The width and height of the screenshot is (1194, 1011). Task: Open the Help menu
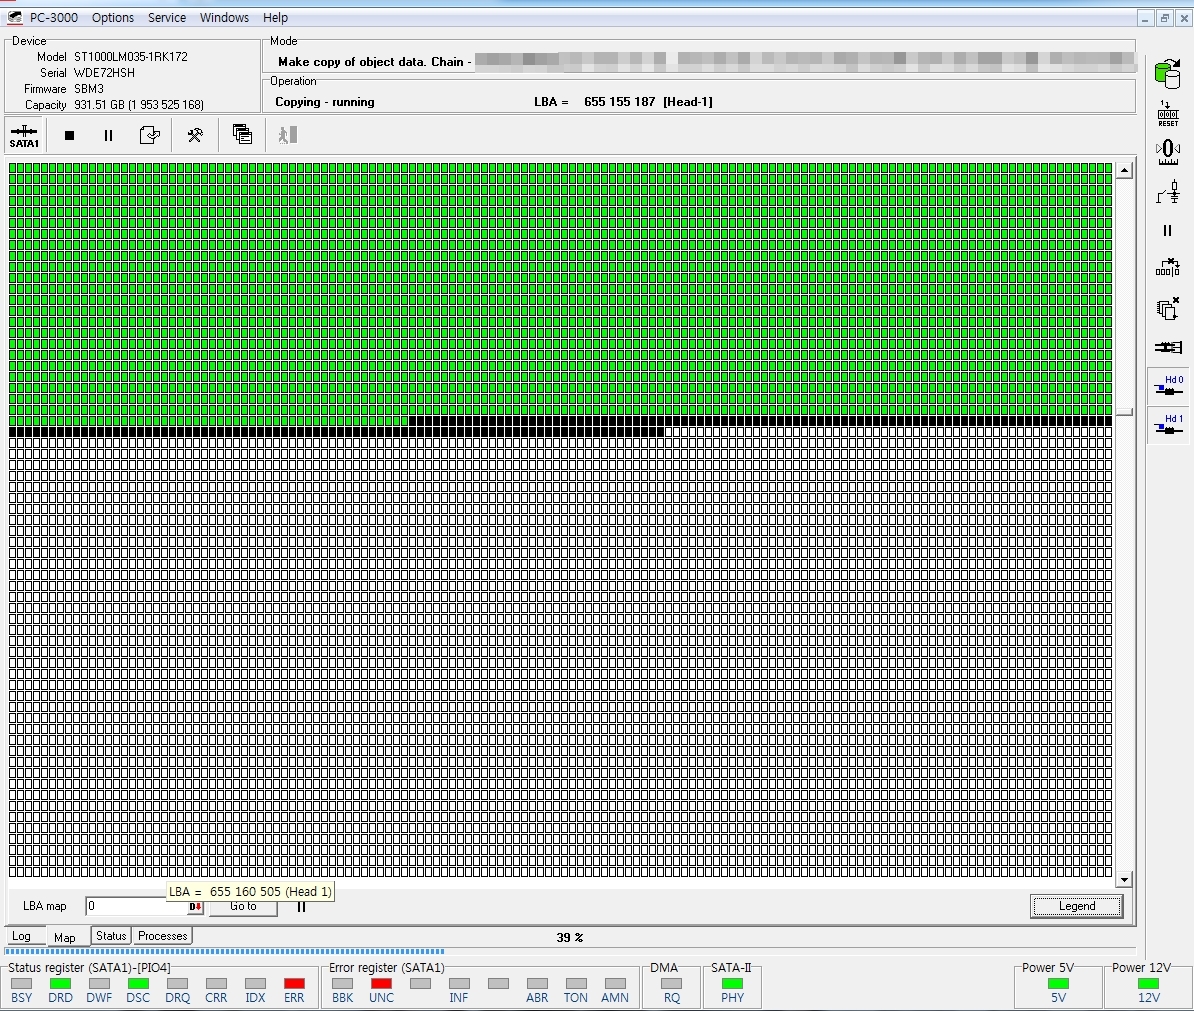[275, 18]
